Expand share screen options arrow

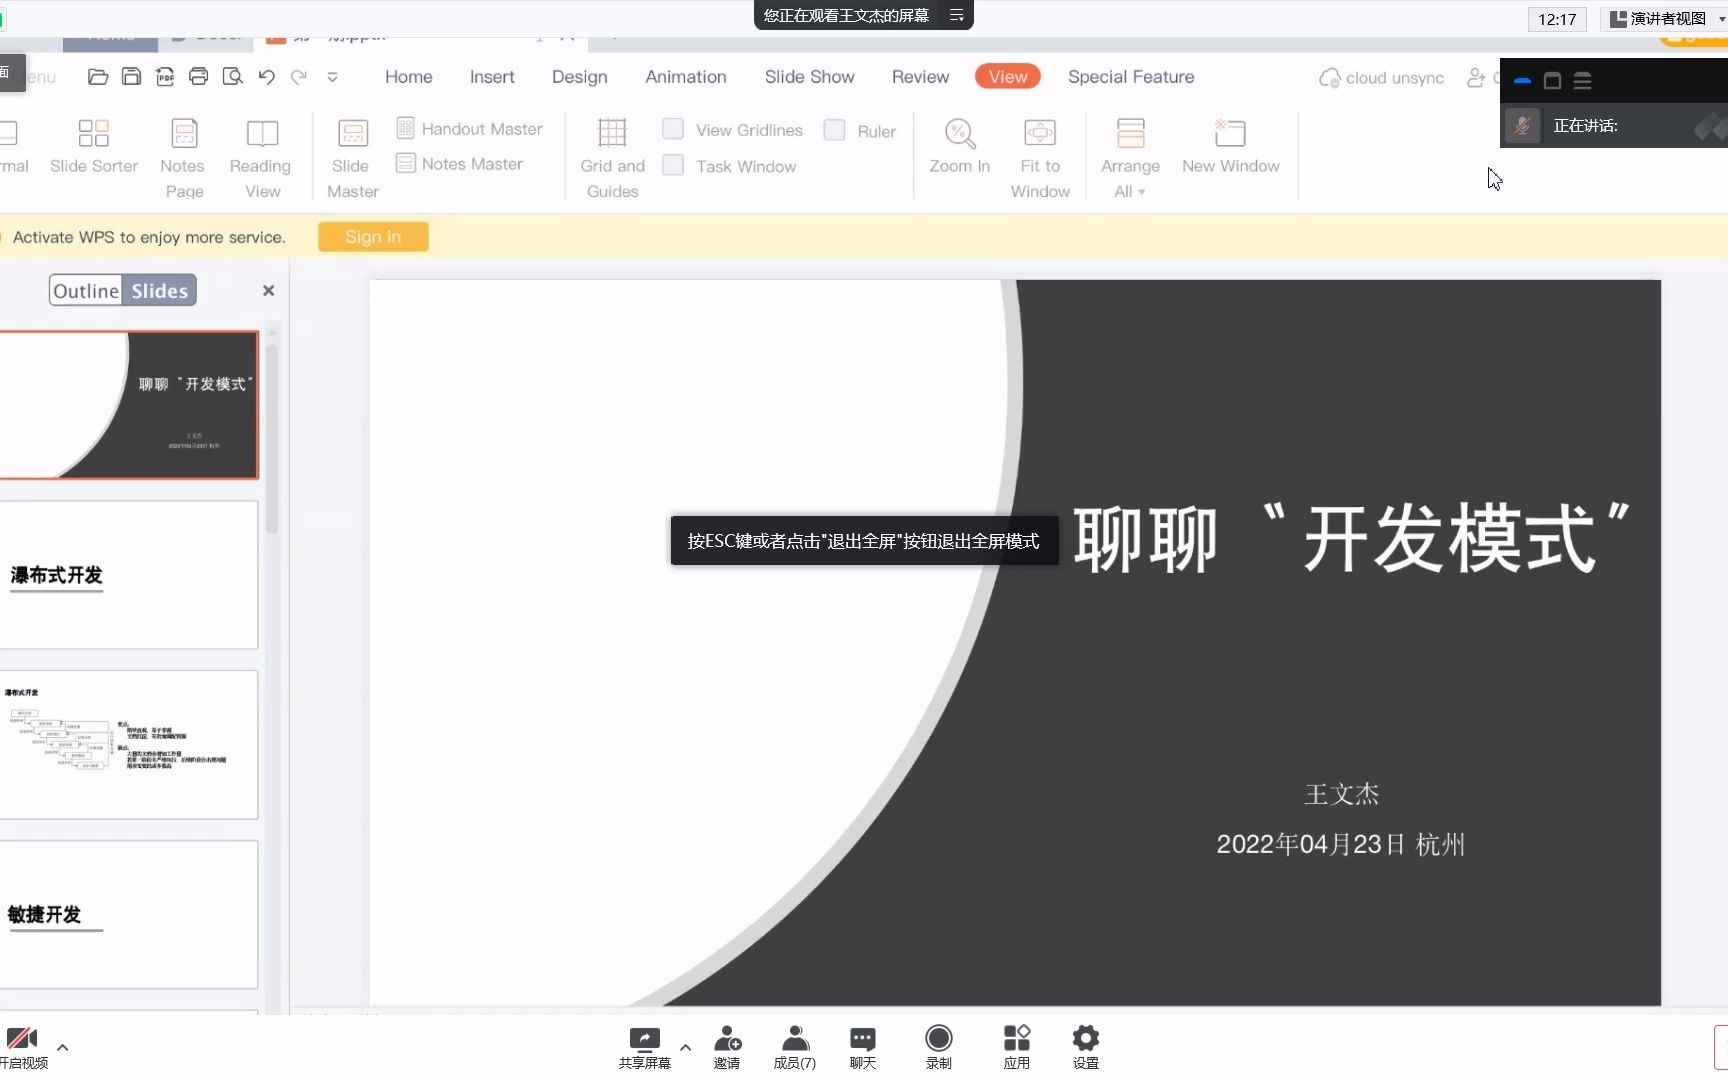(x=685, y=1047)
